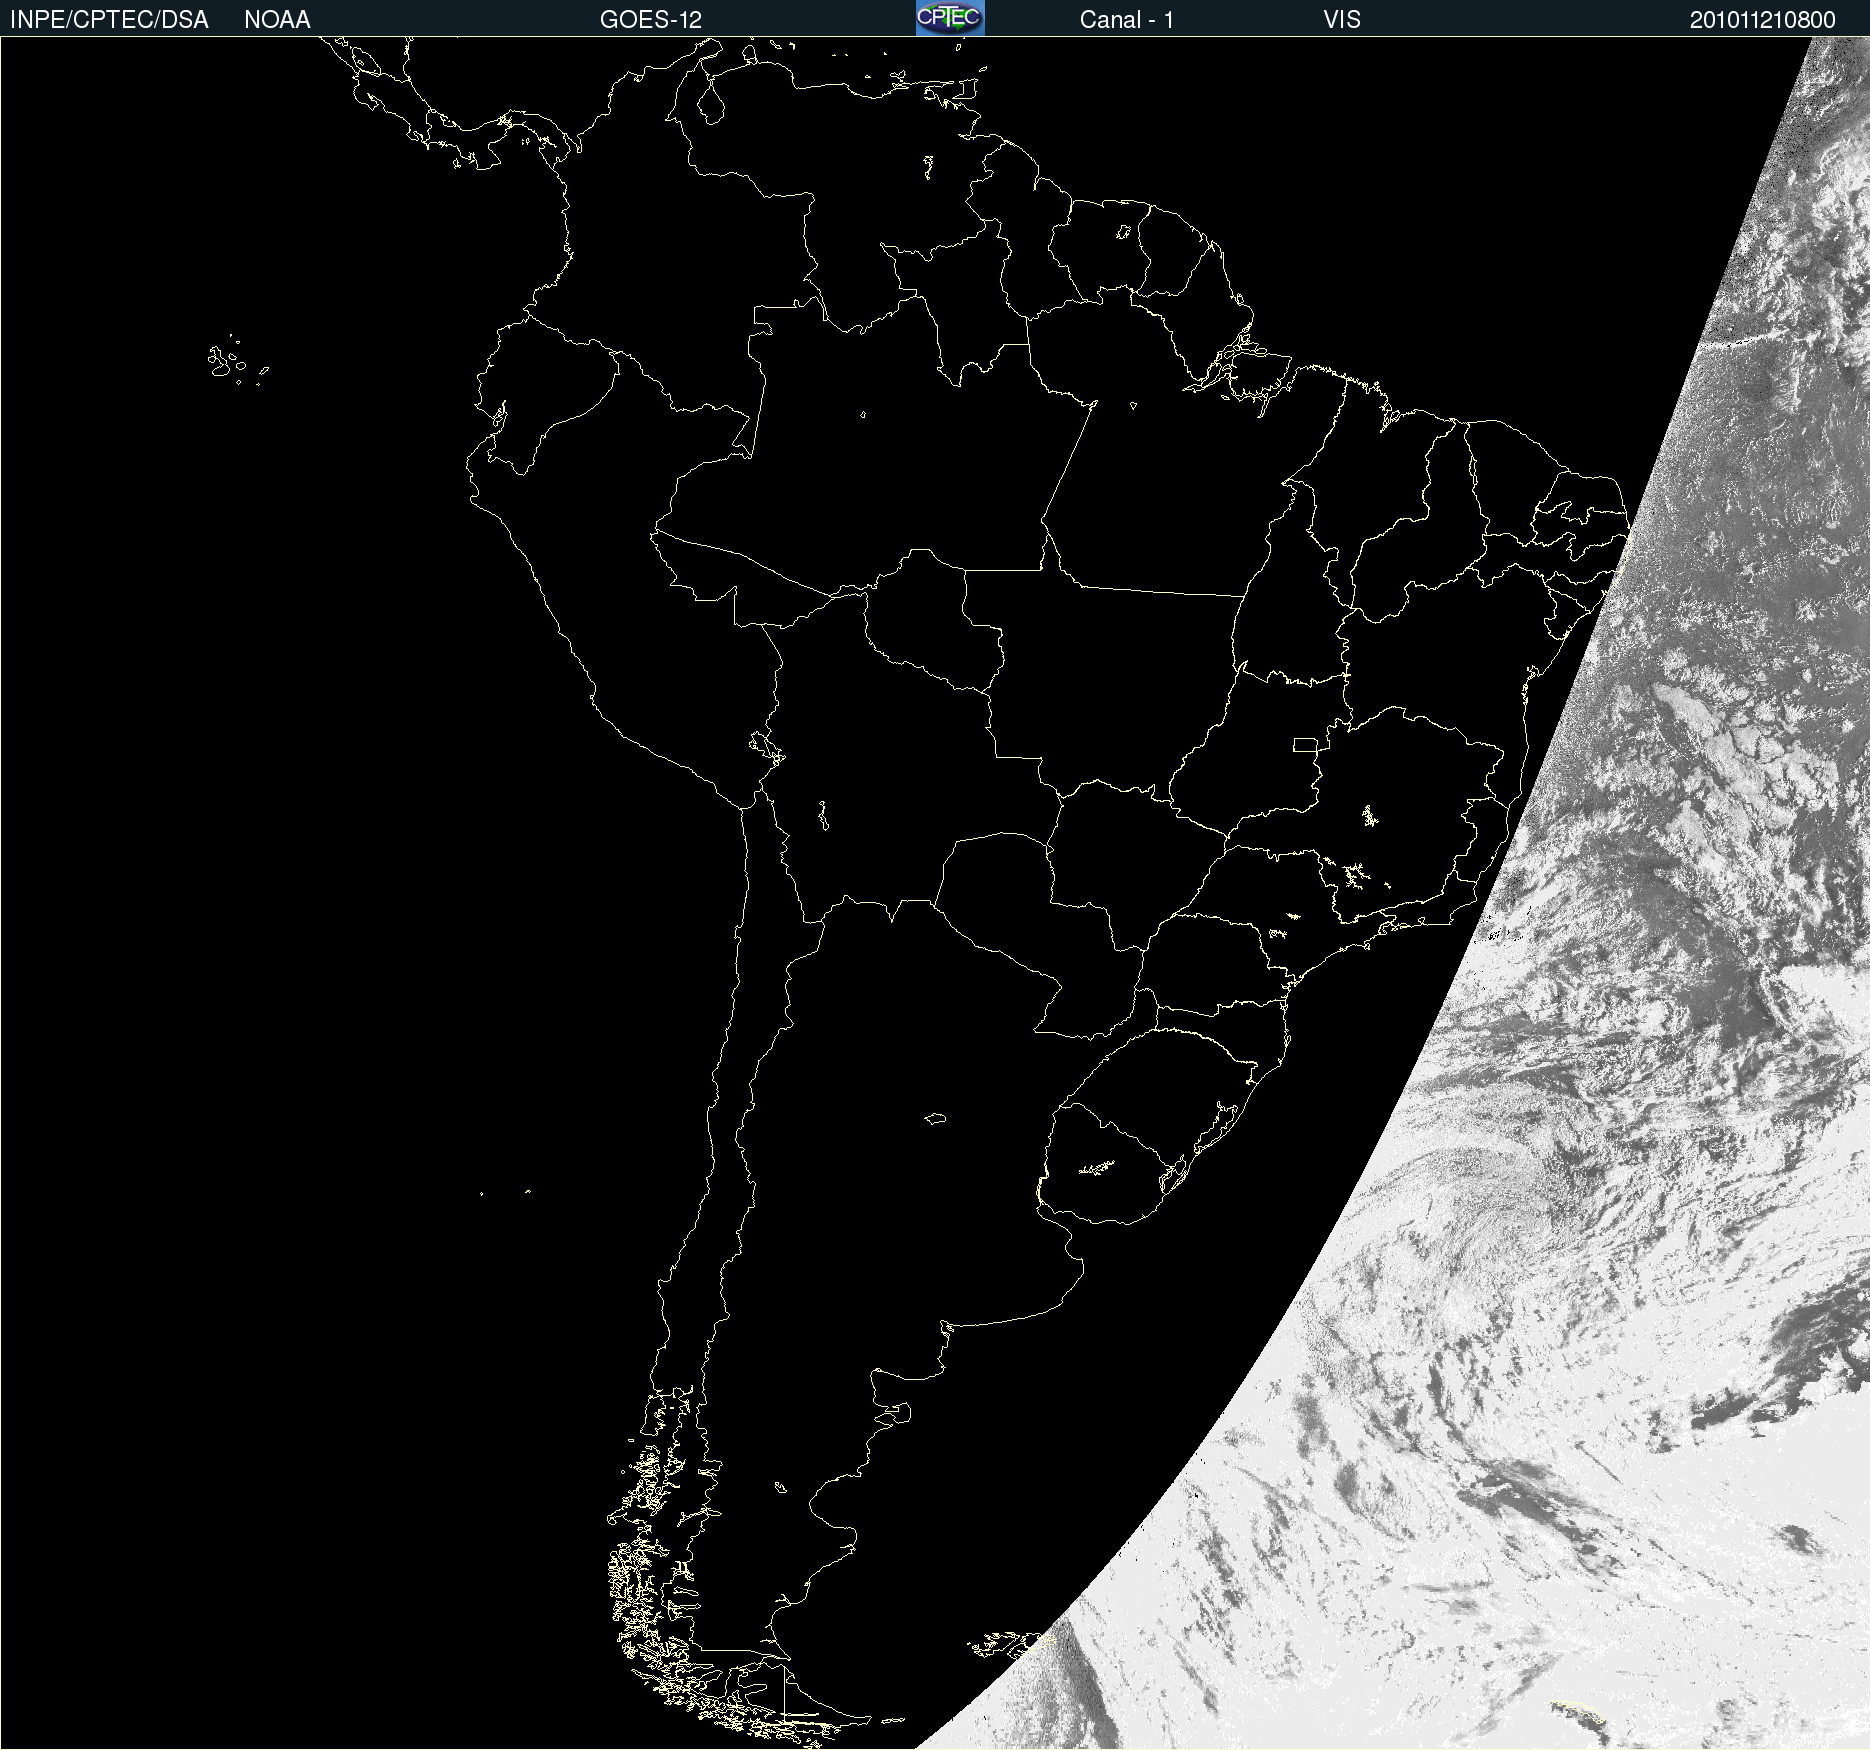1870x1750 pixels.
Task: Click the NOAA label in header
Action: [x=277, y=20]
